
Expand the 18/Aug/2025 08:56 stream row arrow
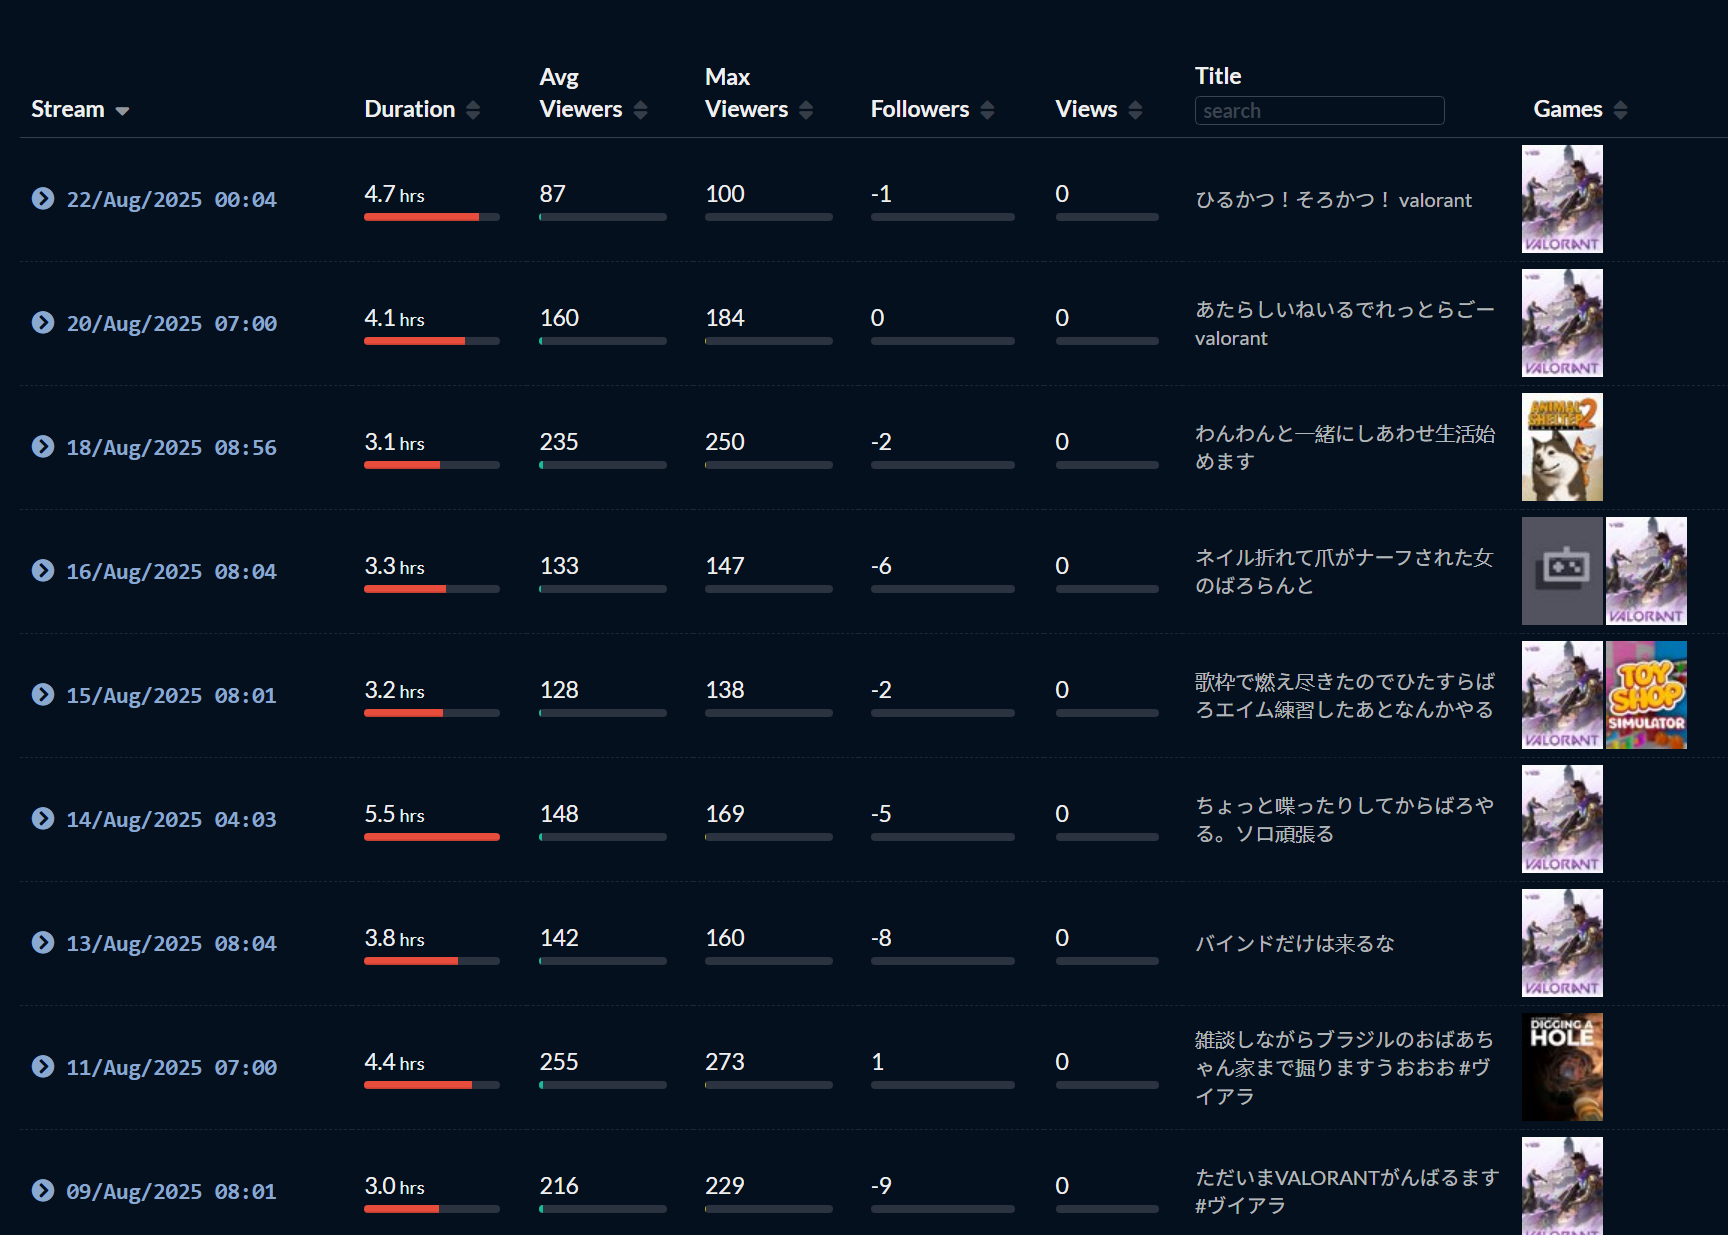click(43, 447)
